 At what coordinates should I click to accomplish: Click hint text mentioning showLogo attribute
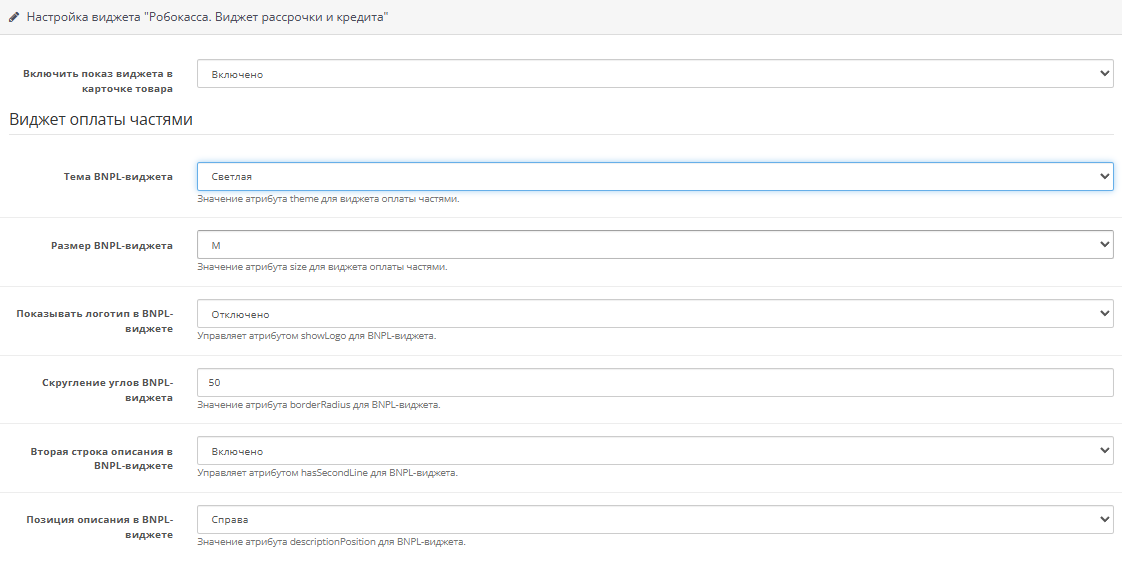[x=316, y=335]
